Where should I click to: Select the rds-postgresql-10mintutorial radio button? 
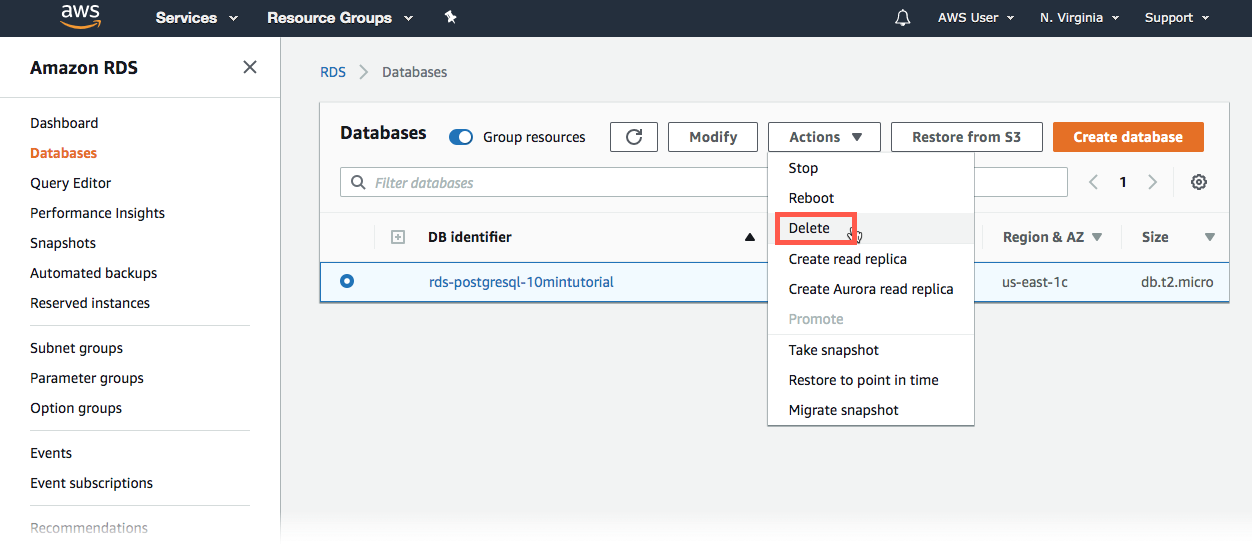pyautogui.click(x=347, y=282)
